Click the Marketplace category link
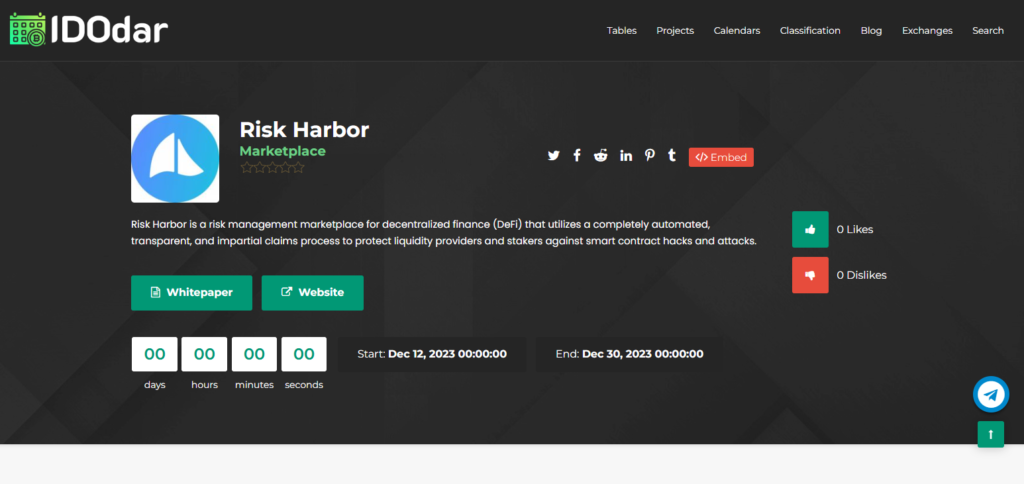The image size is (1024, 484). (x=282, y=151)
